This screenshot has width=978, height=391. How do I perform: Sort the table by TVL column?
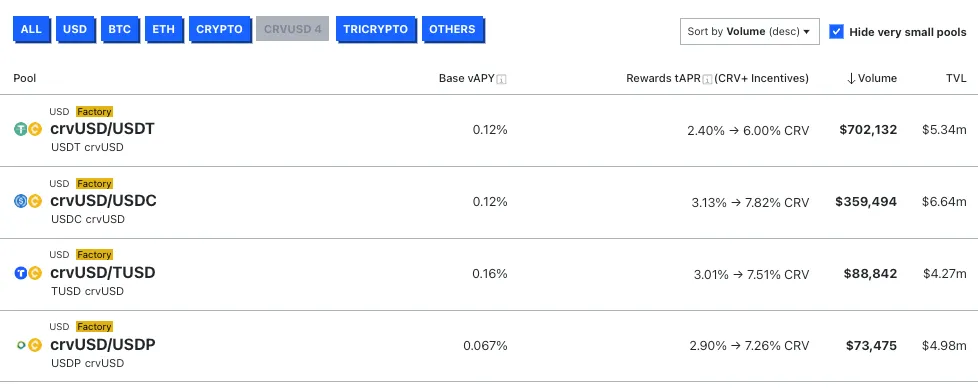(x=956, y=79)
